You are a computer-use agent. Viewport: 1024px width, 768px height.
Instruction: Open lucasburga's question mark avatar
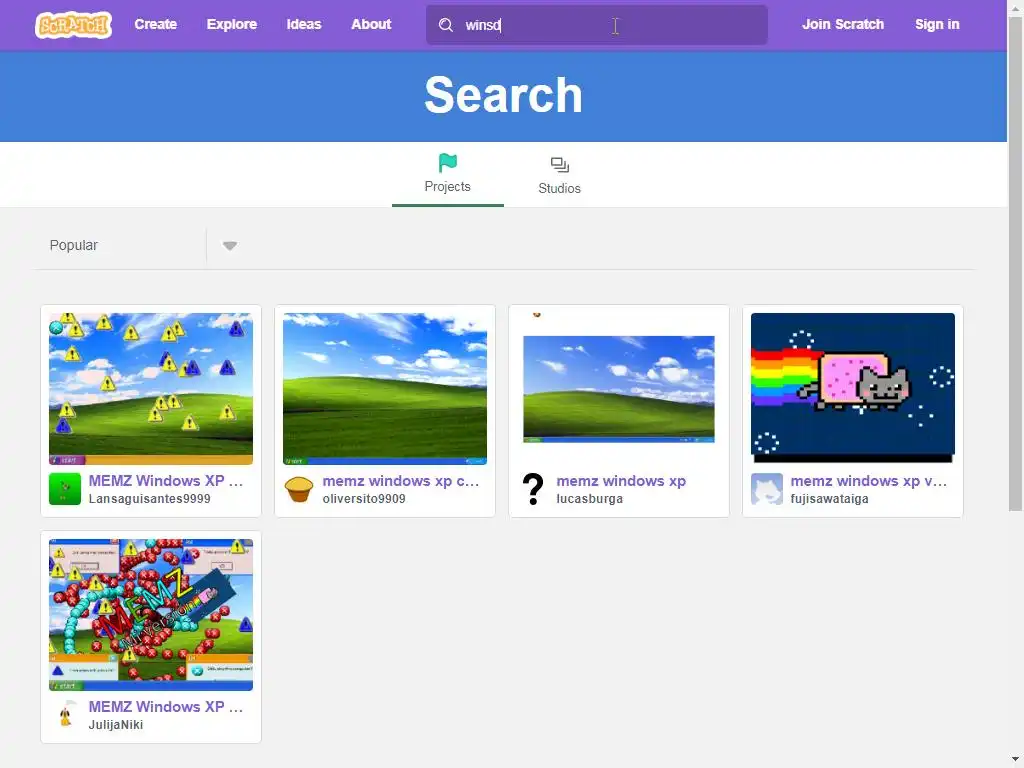(x=533, y=489)
